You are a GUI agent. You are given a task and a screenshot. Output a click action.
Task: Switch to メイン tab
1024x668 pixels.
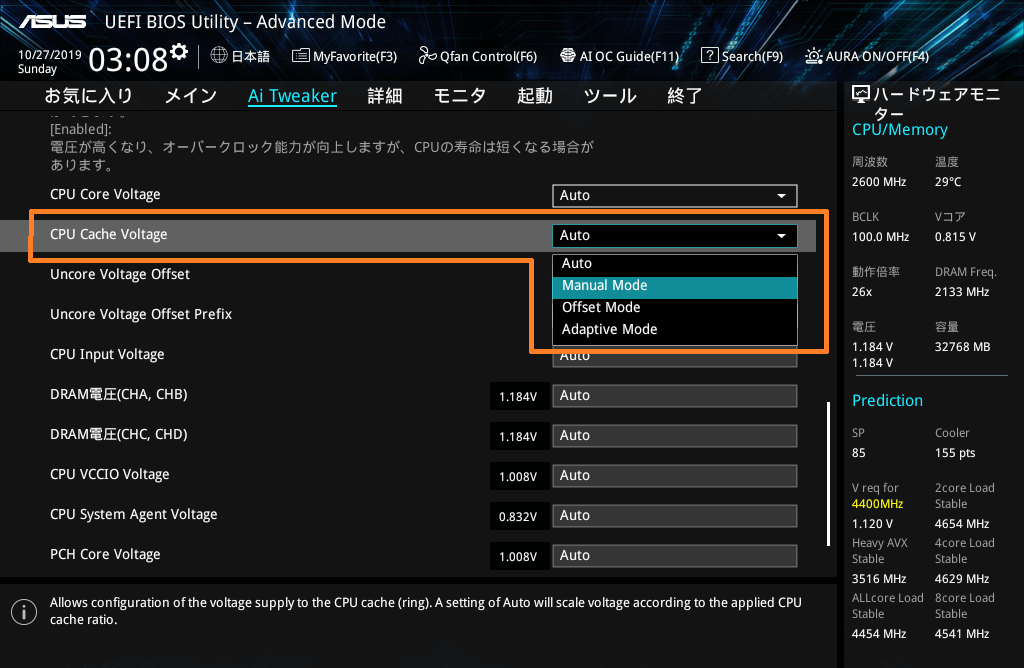(191, 96)
